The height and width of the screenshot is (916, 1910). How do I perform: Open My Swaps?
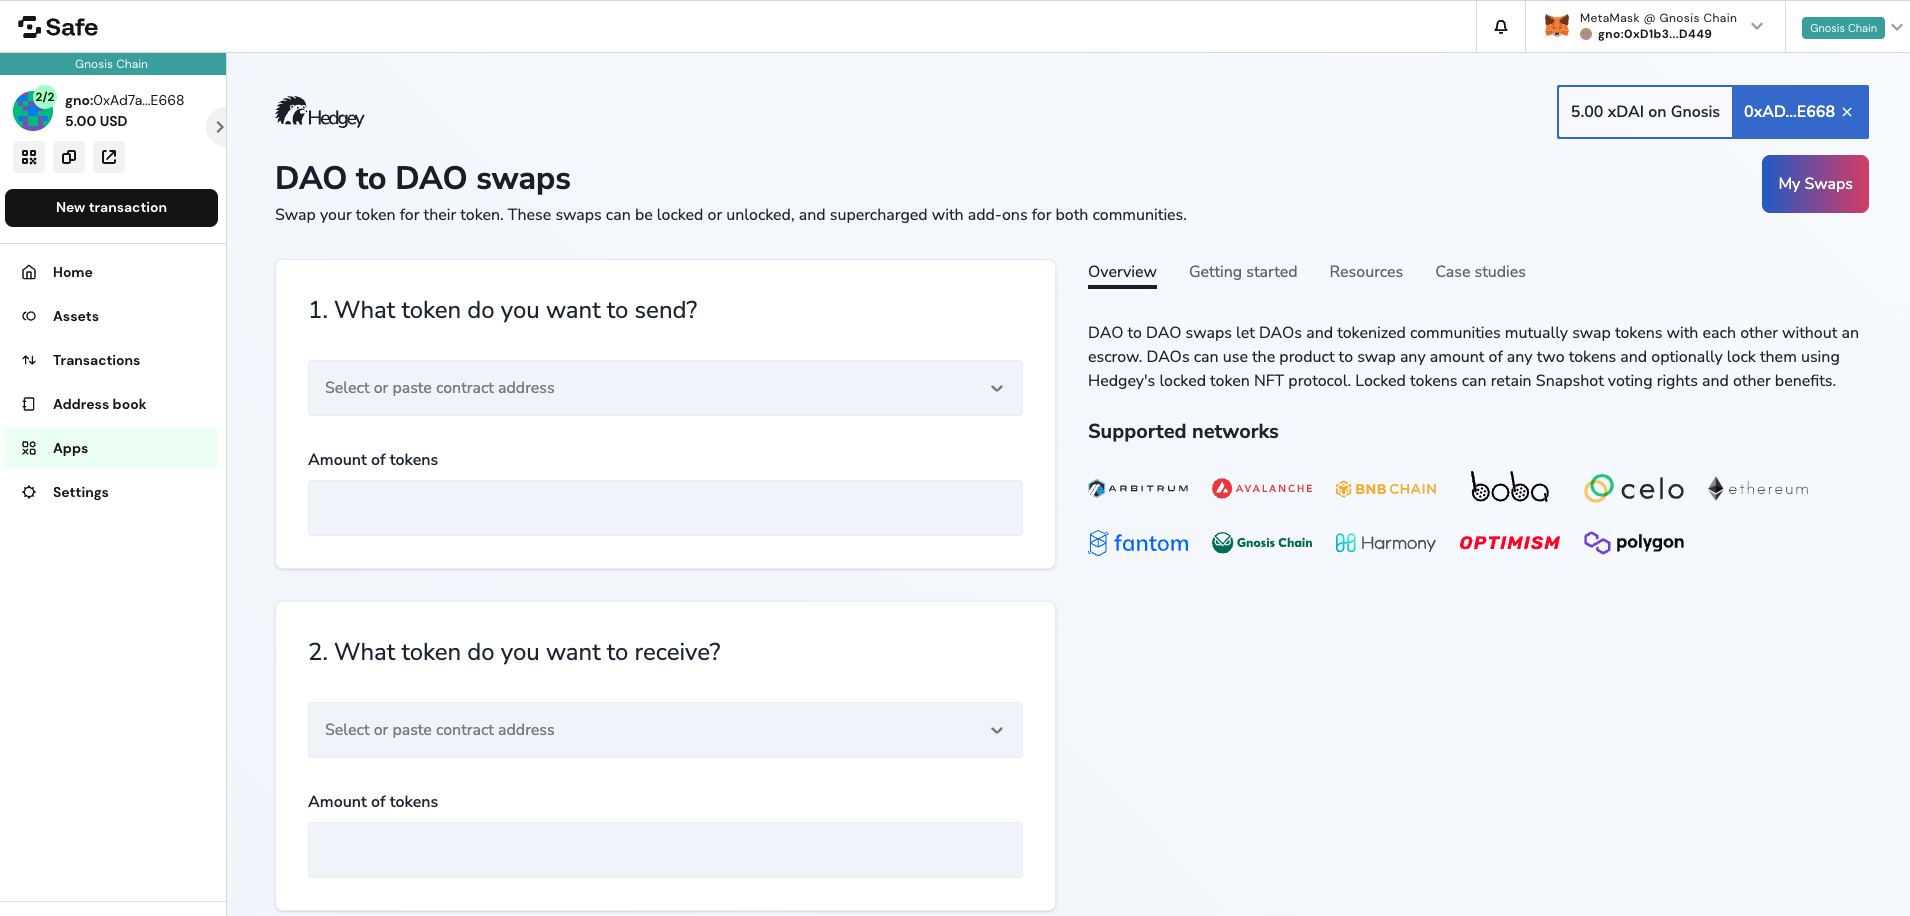1815,184
